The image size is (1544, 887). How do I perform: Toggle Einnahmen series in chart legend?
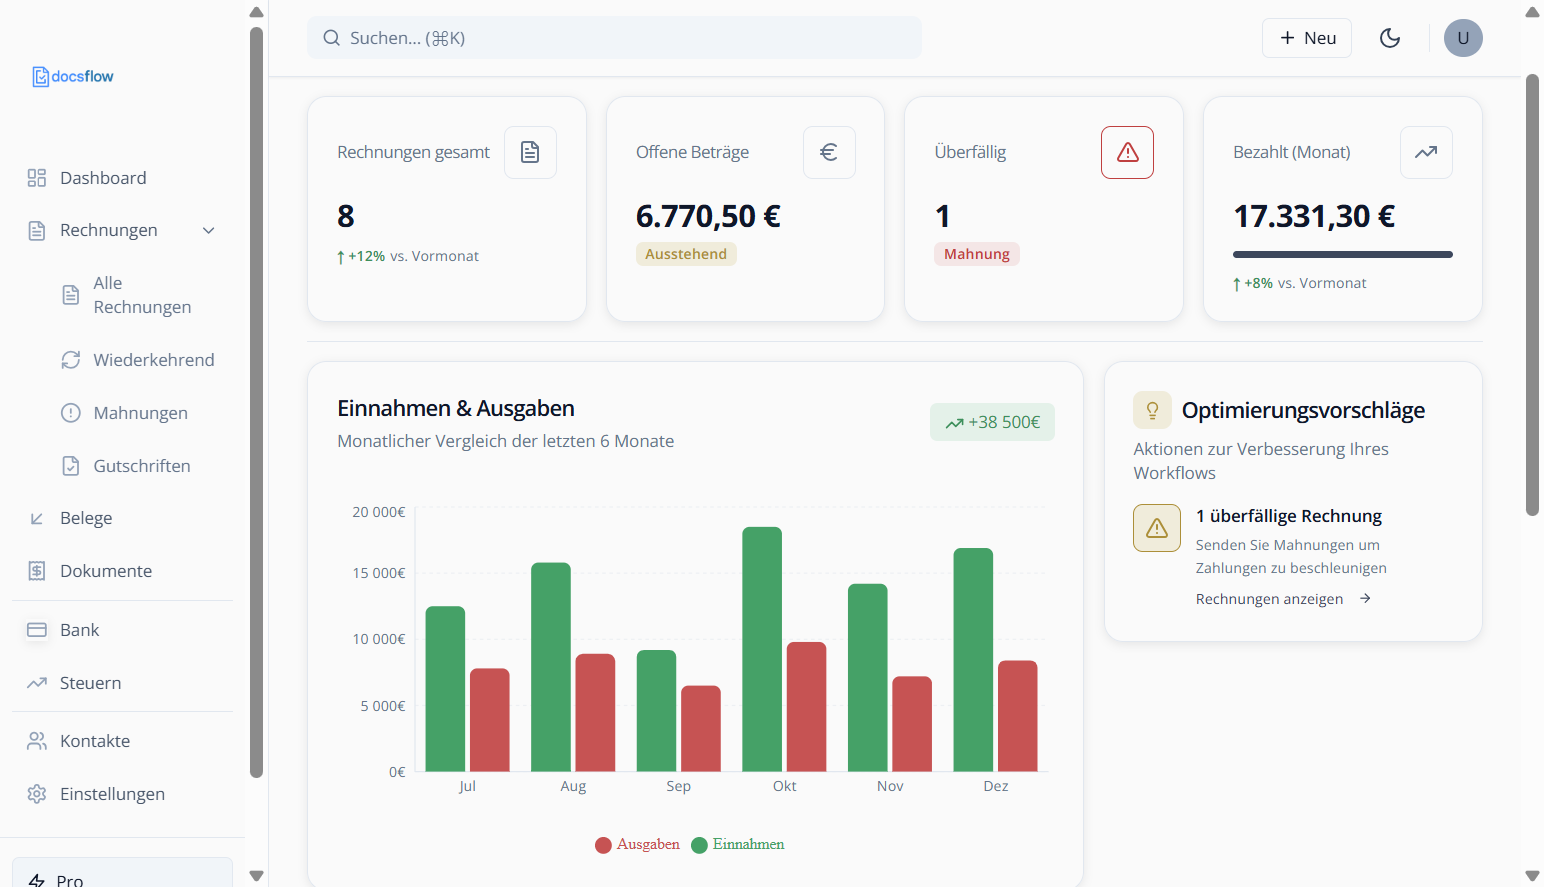point(738,845)
